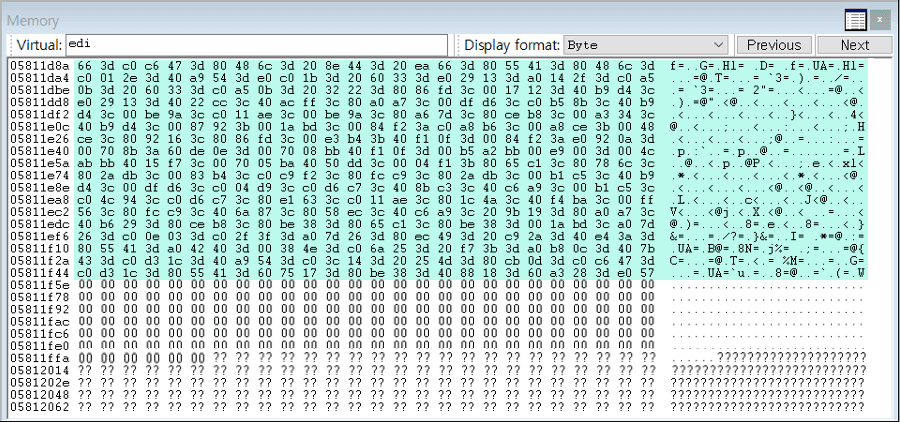
Task: Select address 05811f5e row label
Action: 40,285
